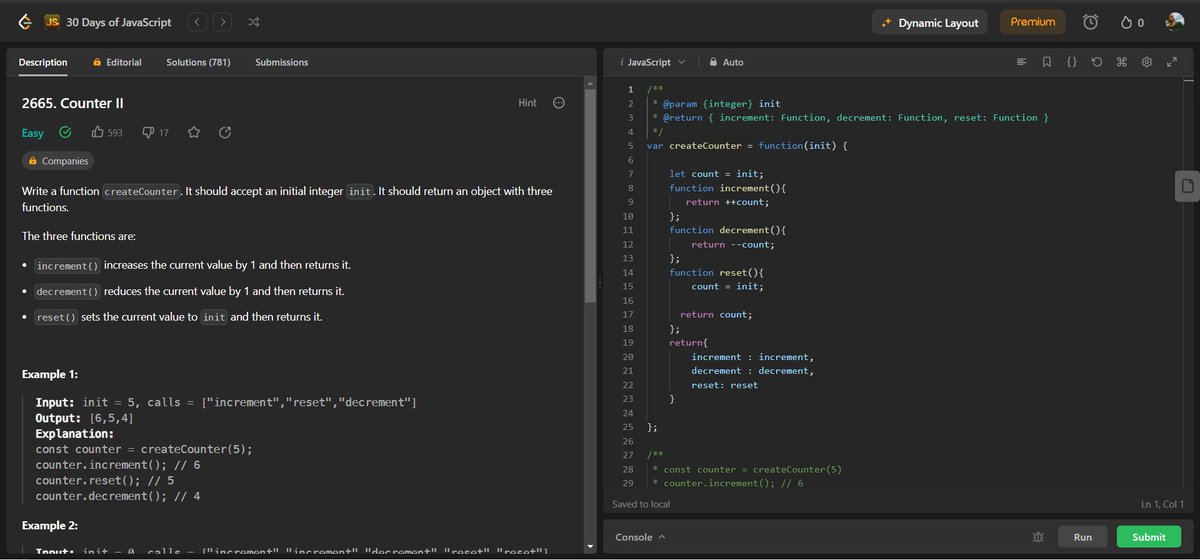Open the streak flame counter
This screenshot has width=1200, height=560.
point(1132,22)
